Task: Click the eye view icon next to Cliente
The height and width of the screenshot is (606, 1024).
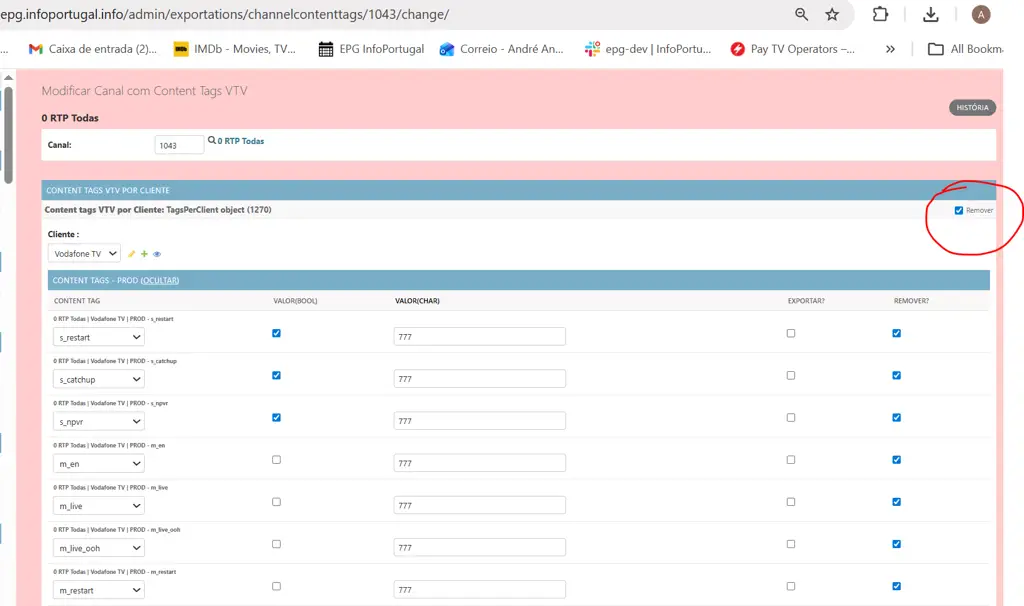Action: pyautogui.click(x=157, y=254)
